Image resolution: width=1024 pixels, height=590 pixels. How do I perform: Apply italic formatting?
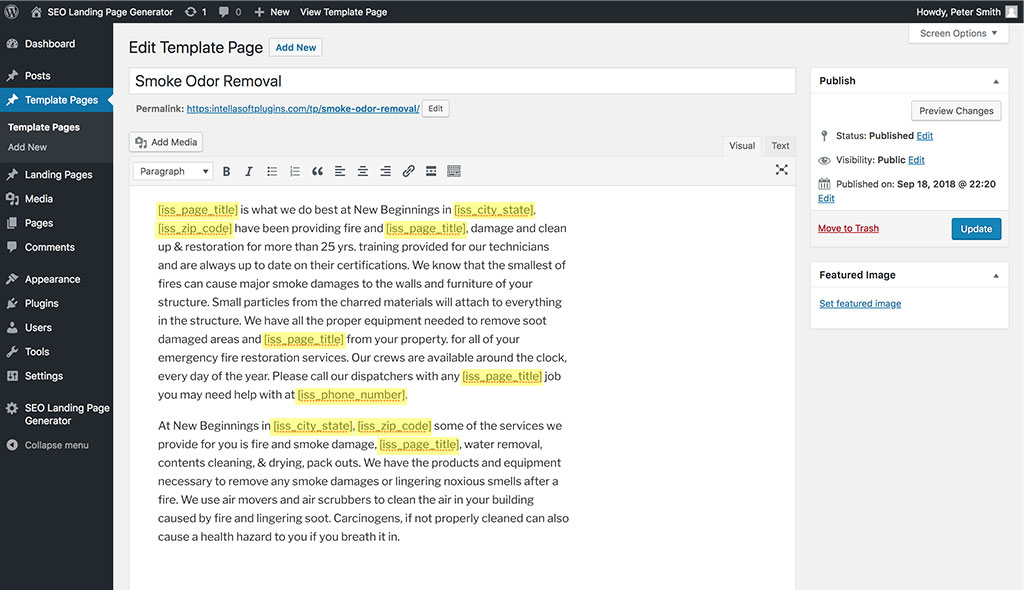coord(249,171)
